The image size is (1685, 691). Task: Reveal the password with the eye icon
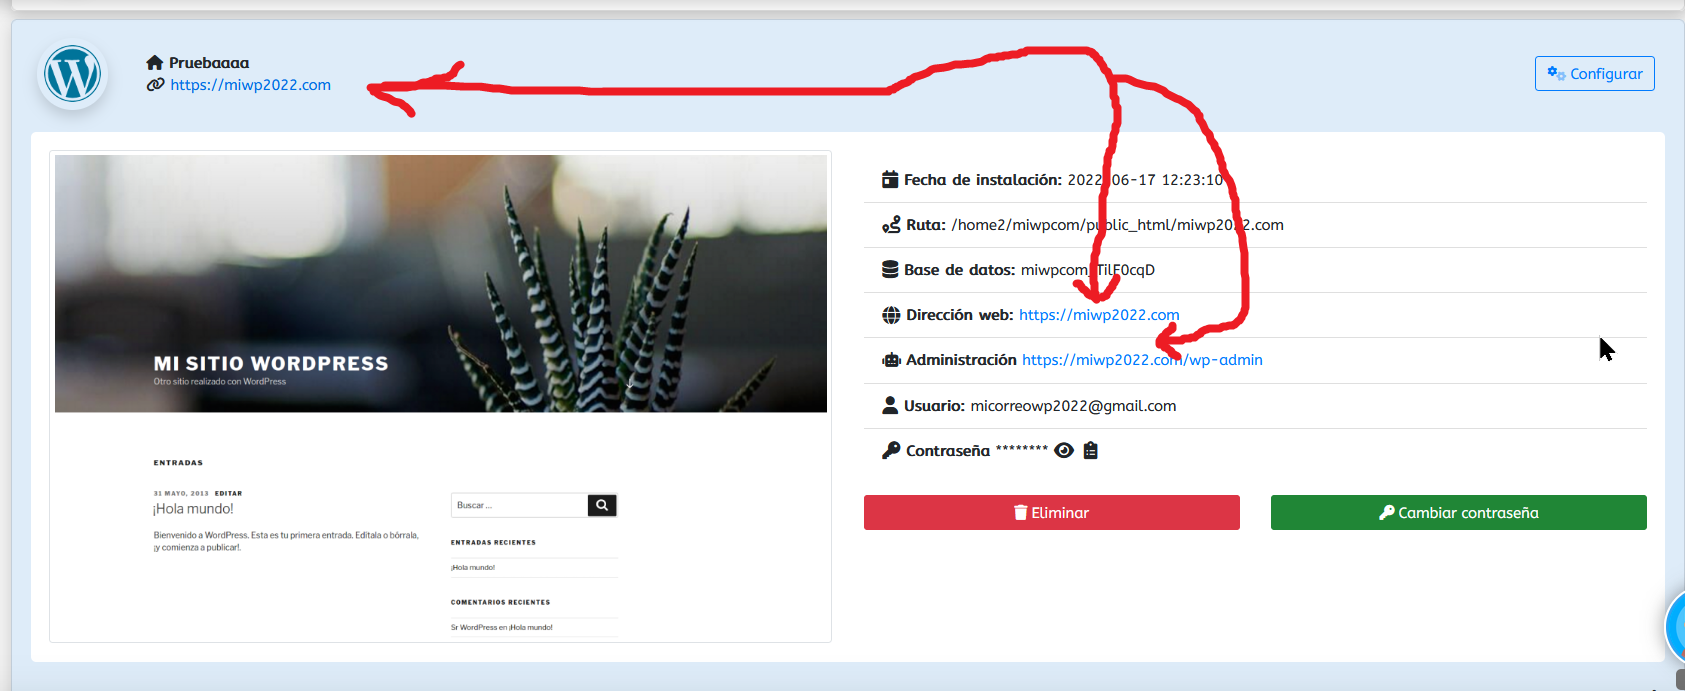click(x=1064, y=451)
